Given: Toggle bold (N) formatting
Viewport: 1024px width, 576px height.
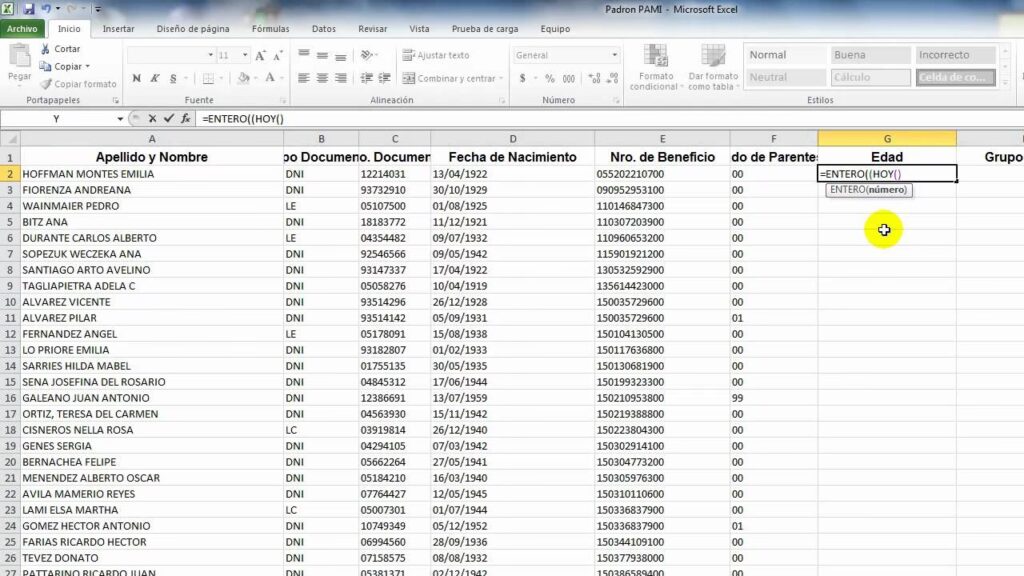Looking at the screenshot, I should 136,78.
